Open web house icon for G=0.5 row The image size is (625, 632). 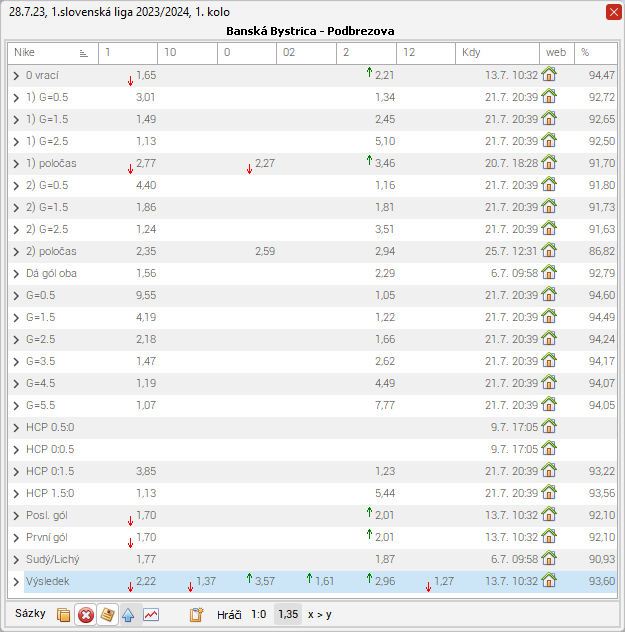[x=549, y=295]
